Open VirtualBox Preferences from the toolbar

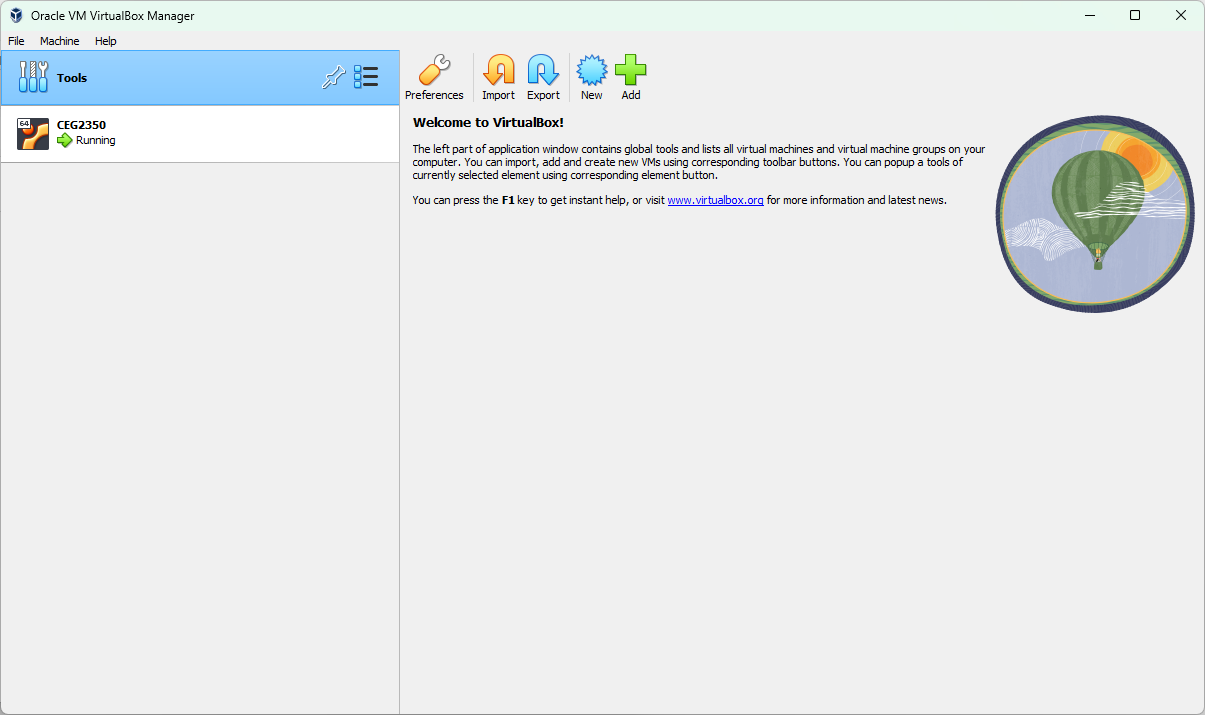point(434,76)
